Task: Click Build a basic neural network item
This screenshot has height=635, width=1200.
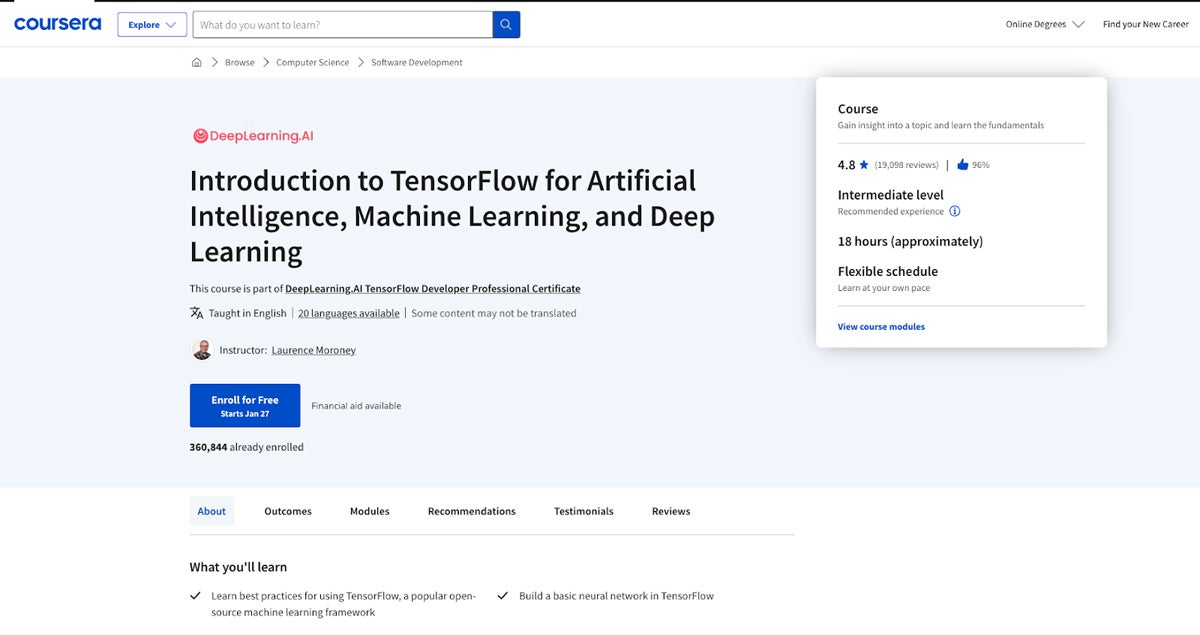Action: pos(616,596)
